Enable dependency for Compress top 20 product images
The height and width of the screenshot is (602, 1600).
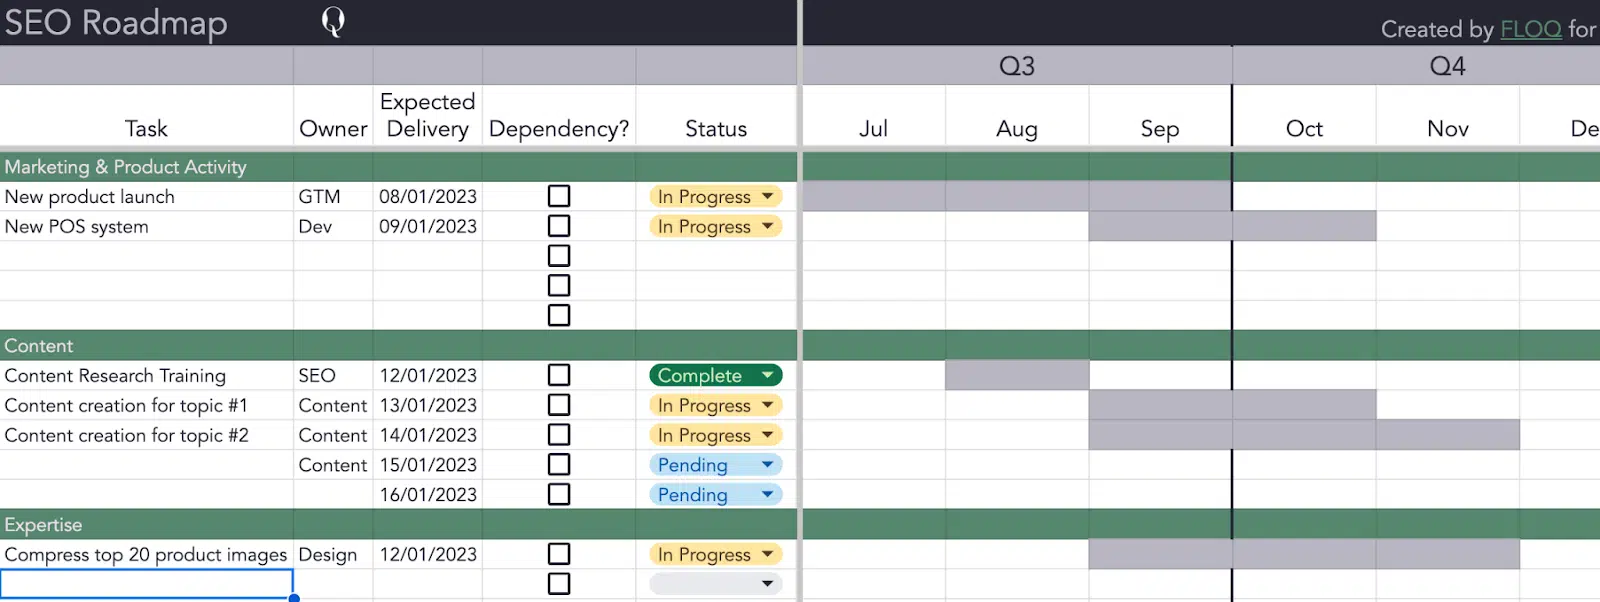(559, 554)
